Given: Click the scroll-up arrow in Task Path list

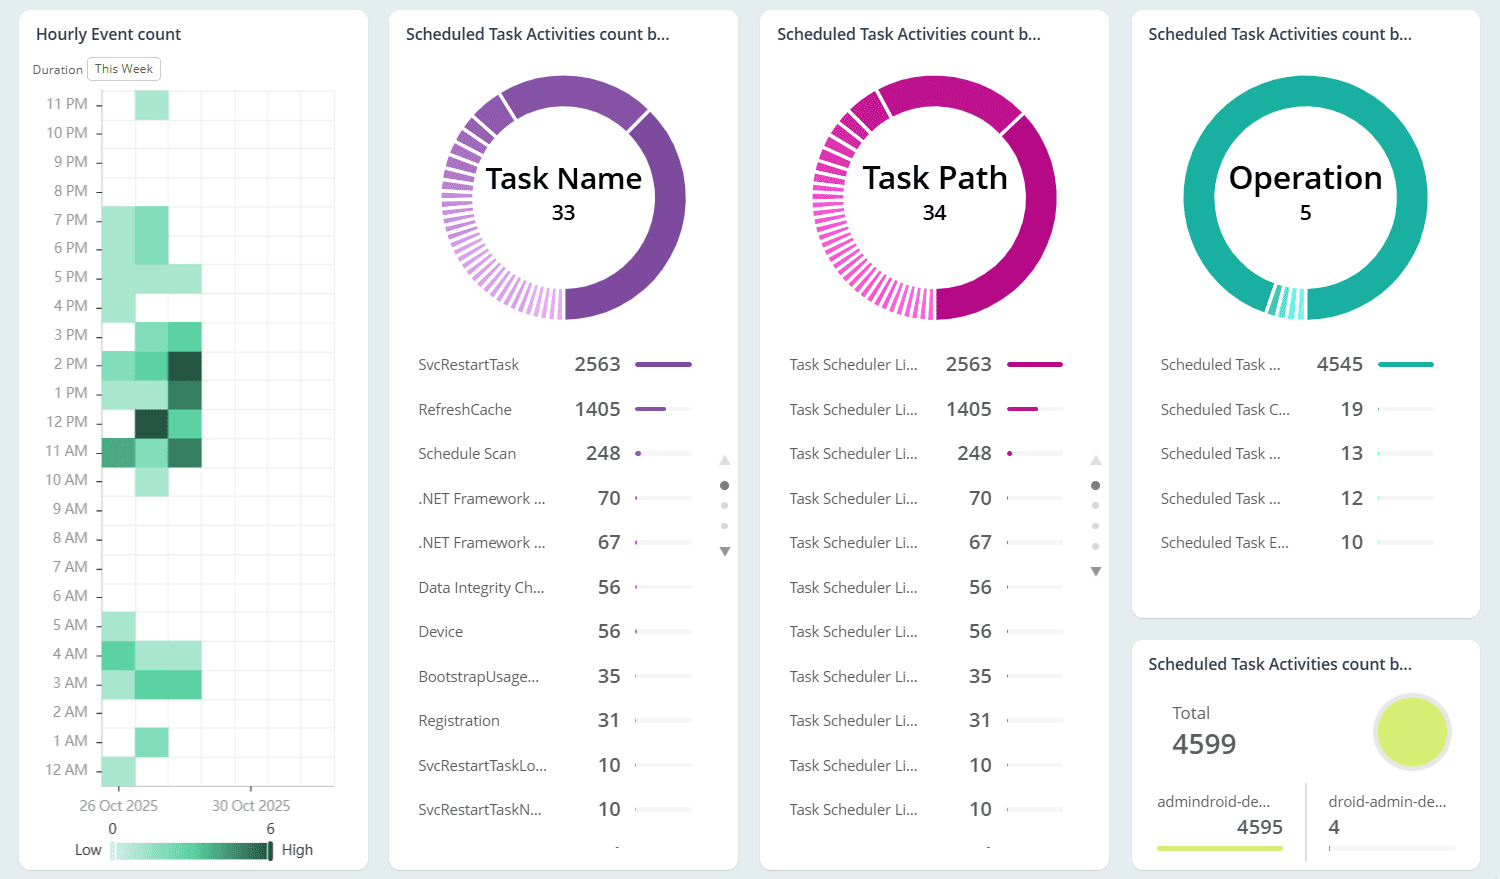Looking at the screenshot, I should coord(1095,459).
